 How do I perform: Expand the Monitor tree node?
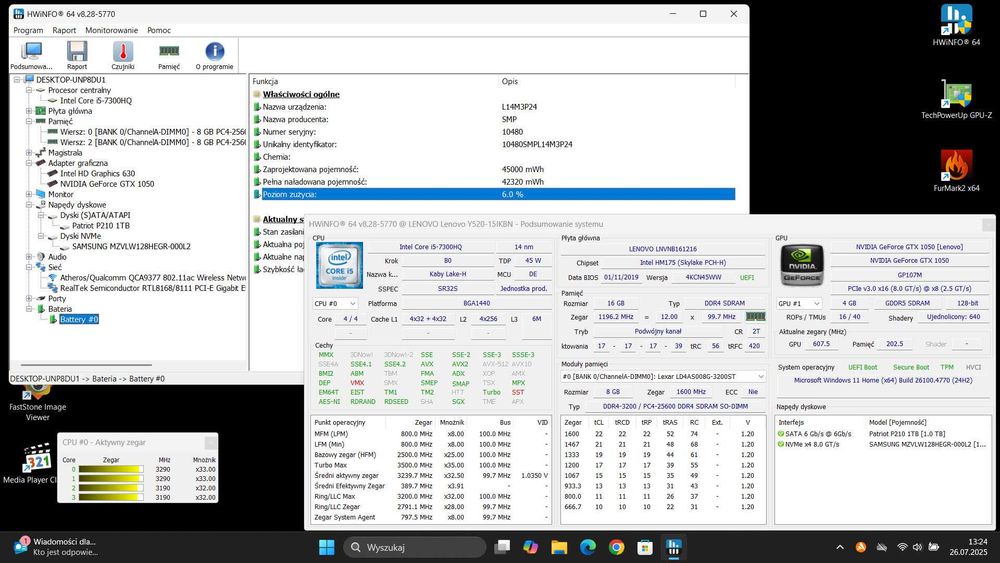click(29, 194)
